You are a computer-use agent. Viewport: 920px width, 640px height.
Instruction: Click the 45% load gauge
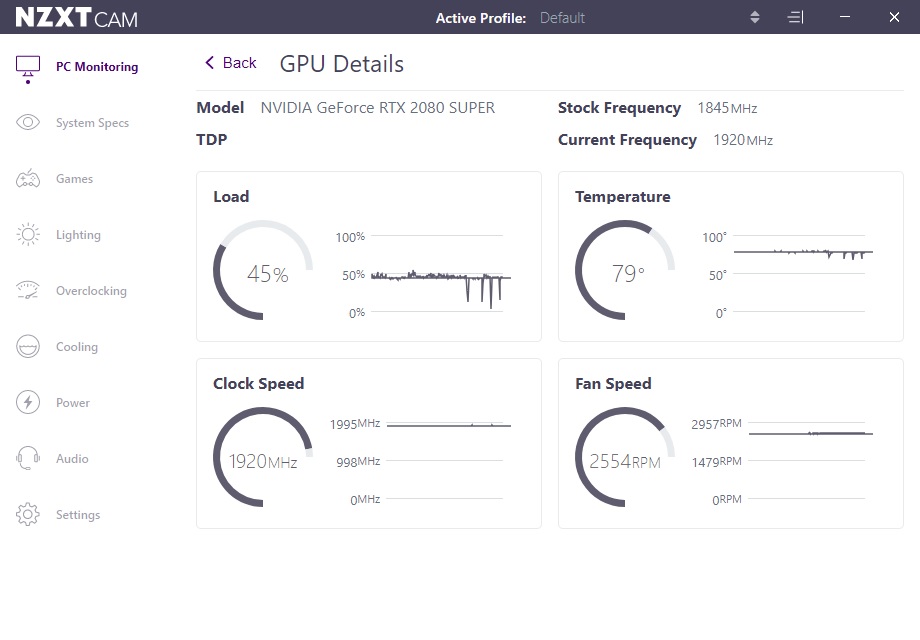[x=263, y=270]
